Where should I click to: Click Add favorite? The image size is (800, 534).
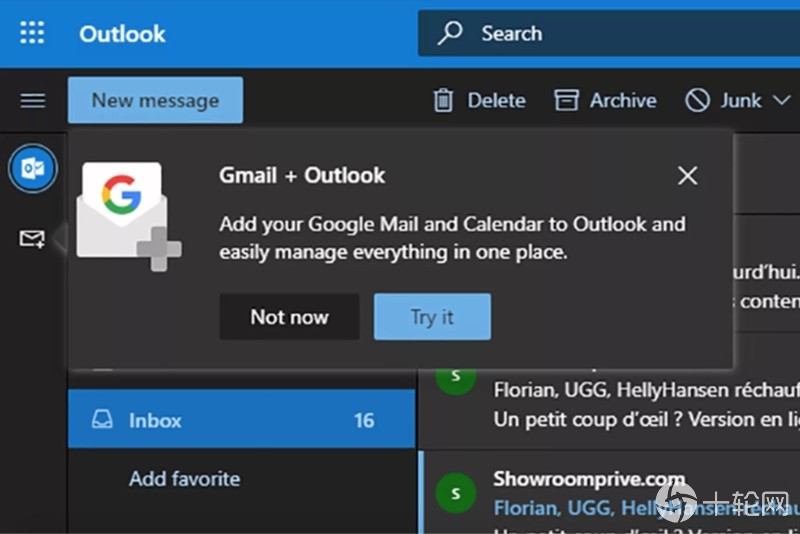[185, 479]
